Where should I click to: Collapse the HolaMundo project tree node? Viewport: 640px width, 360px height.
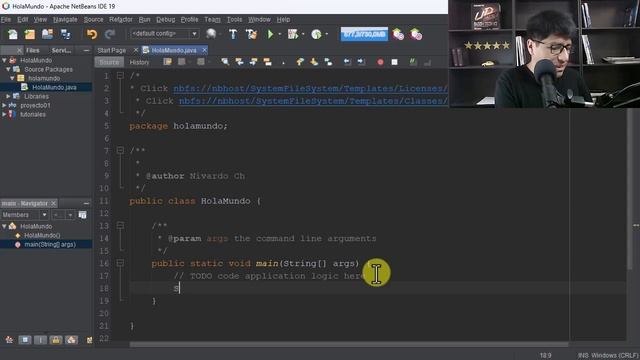coord(4,60)
